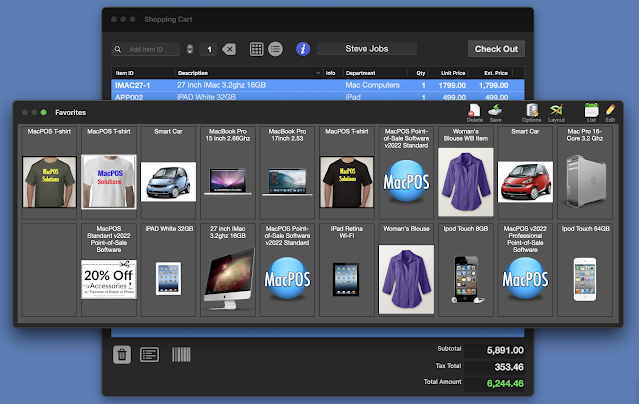This screenshot has height=404, width=639.
Task: Sort by Description column header
Action: 249,73
